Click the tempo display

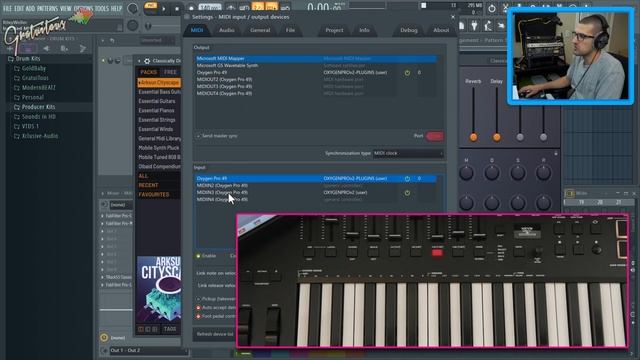[x=210, y=8]
